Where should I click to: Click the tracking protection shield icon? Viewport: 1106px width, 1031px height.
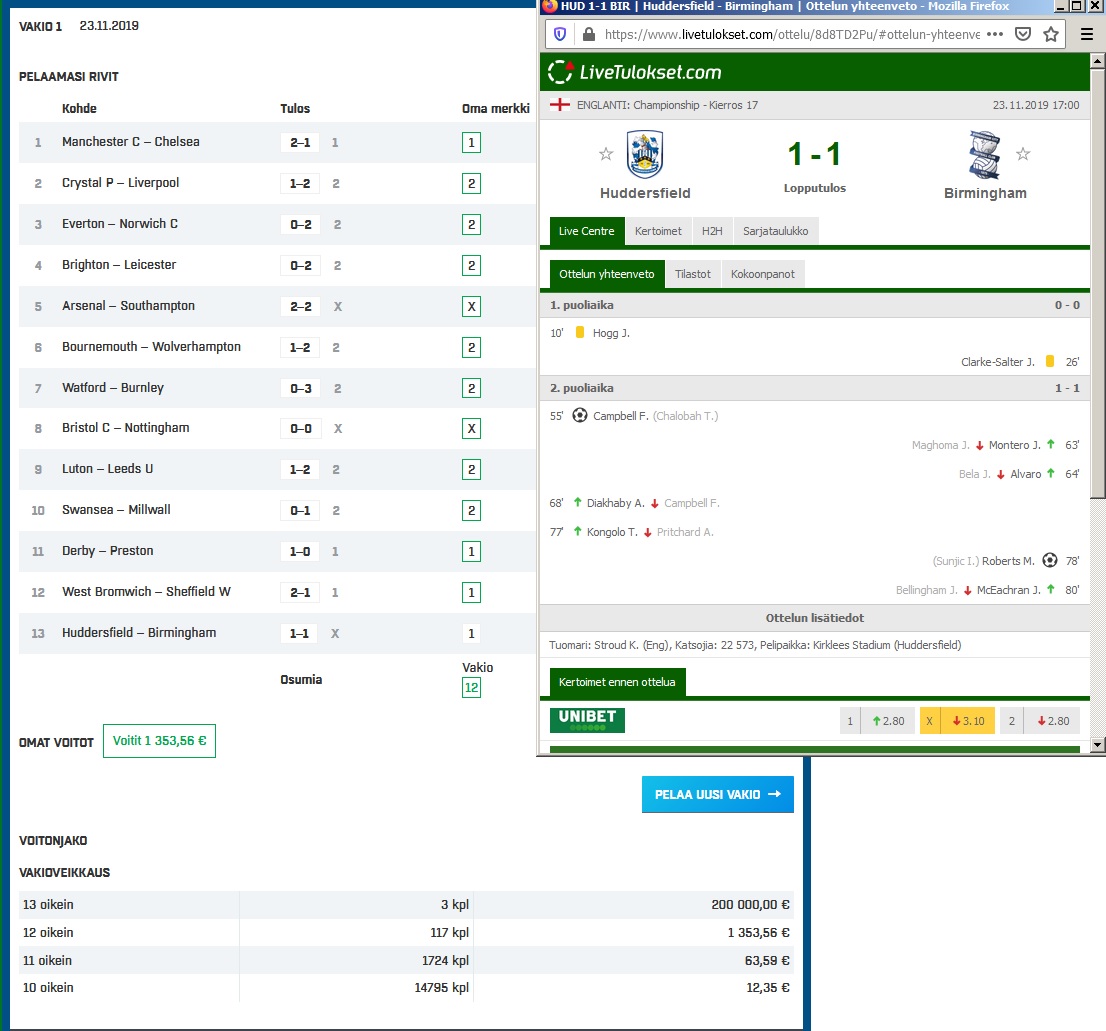[560, 34]
